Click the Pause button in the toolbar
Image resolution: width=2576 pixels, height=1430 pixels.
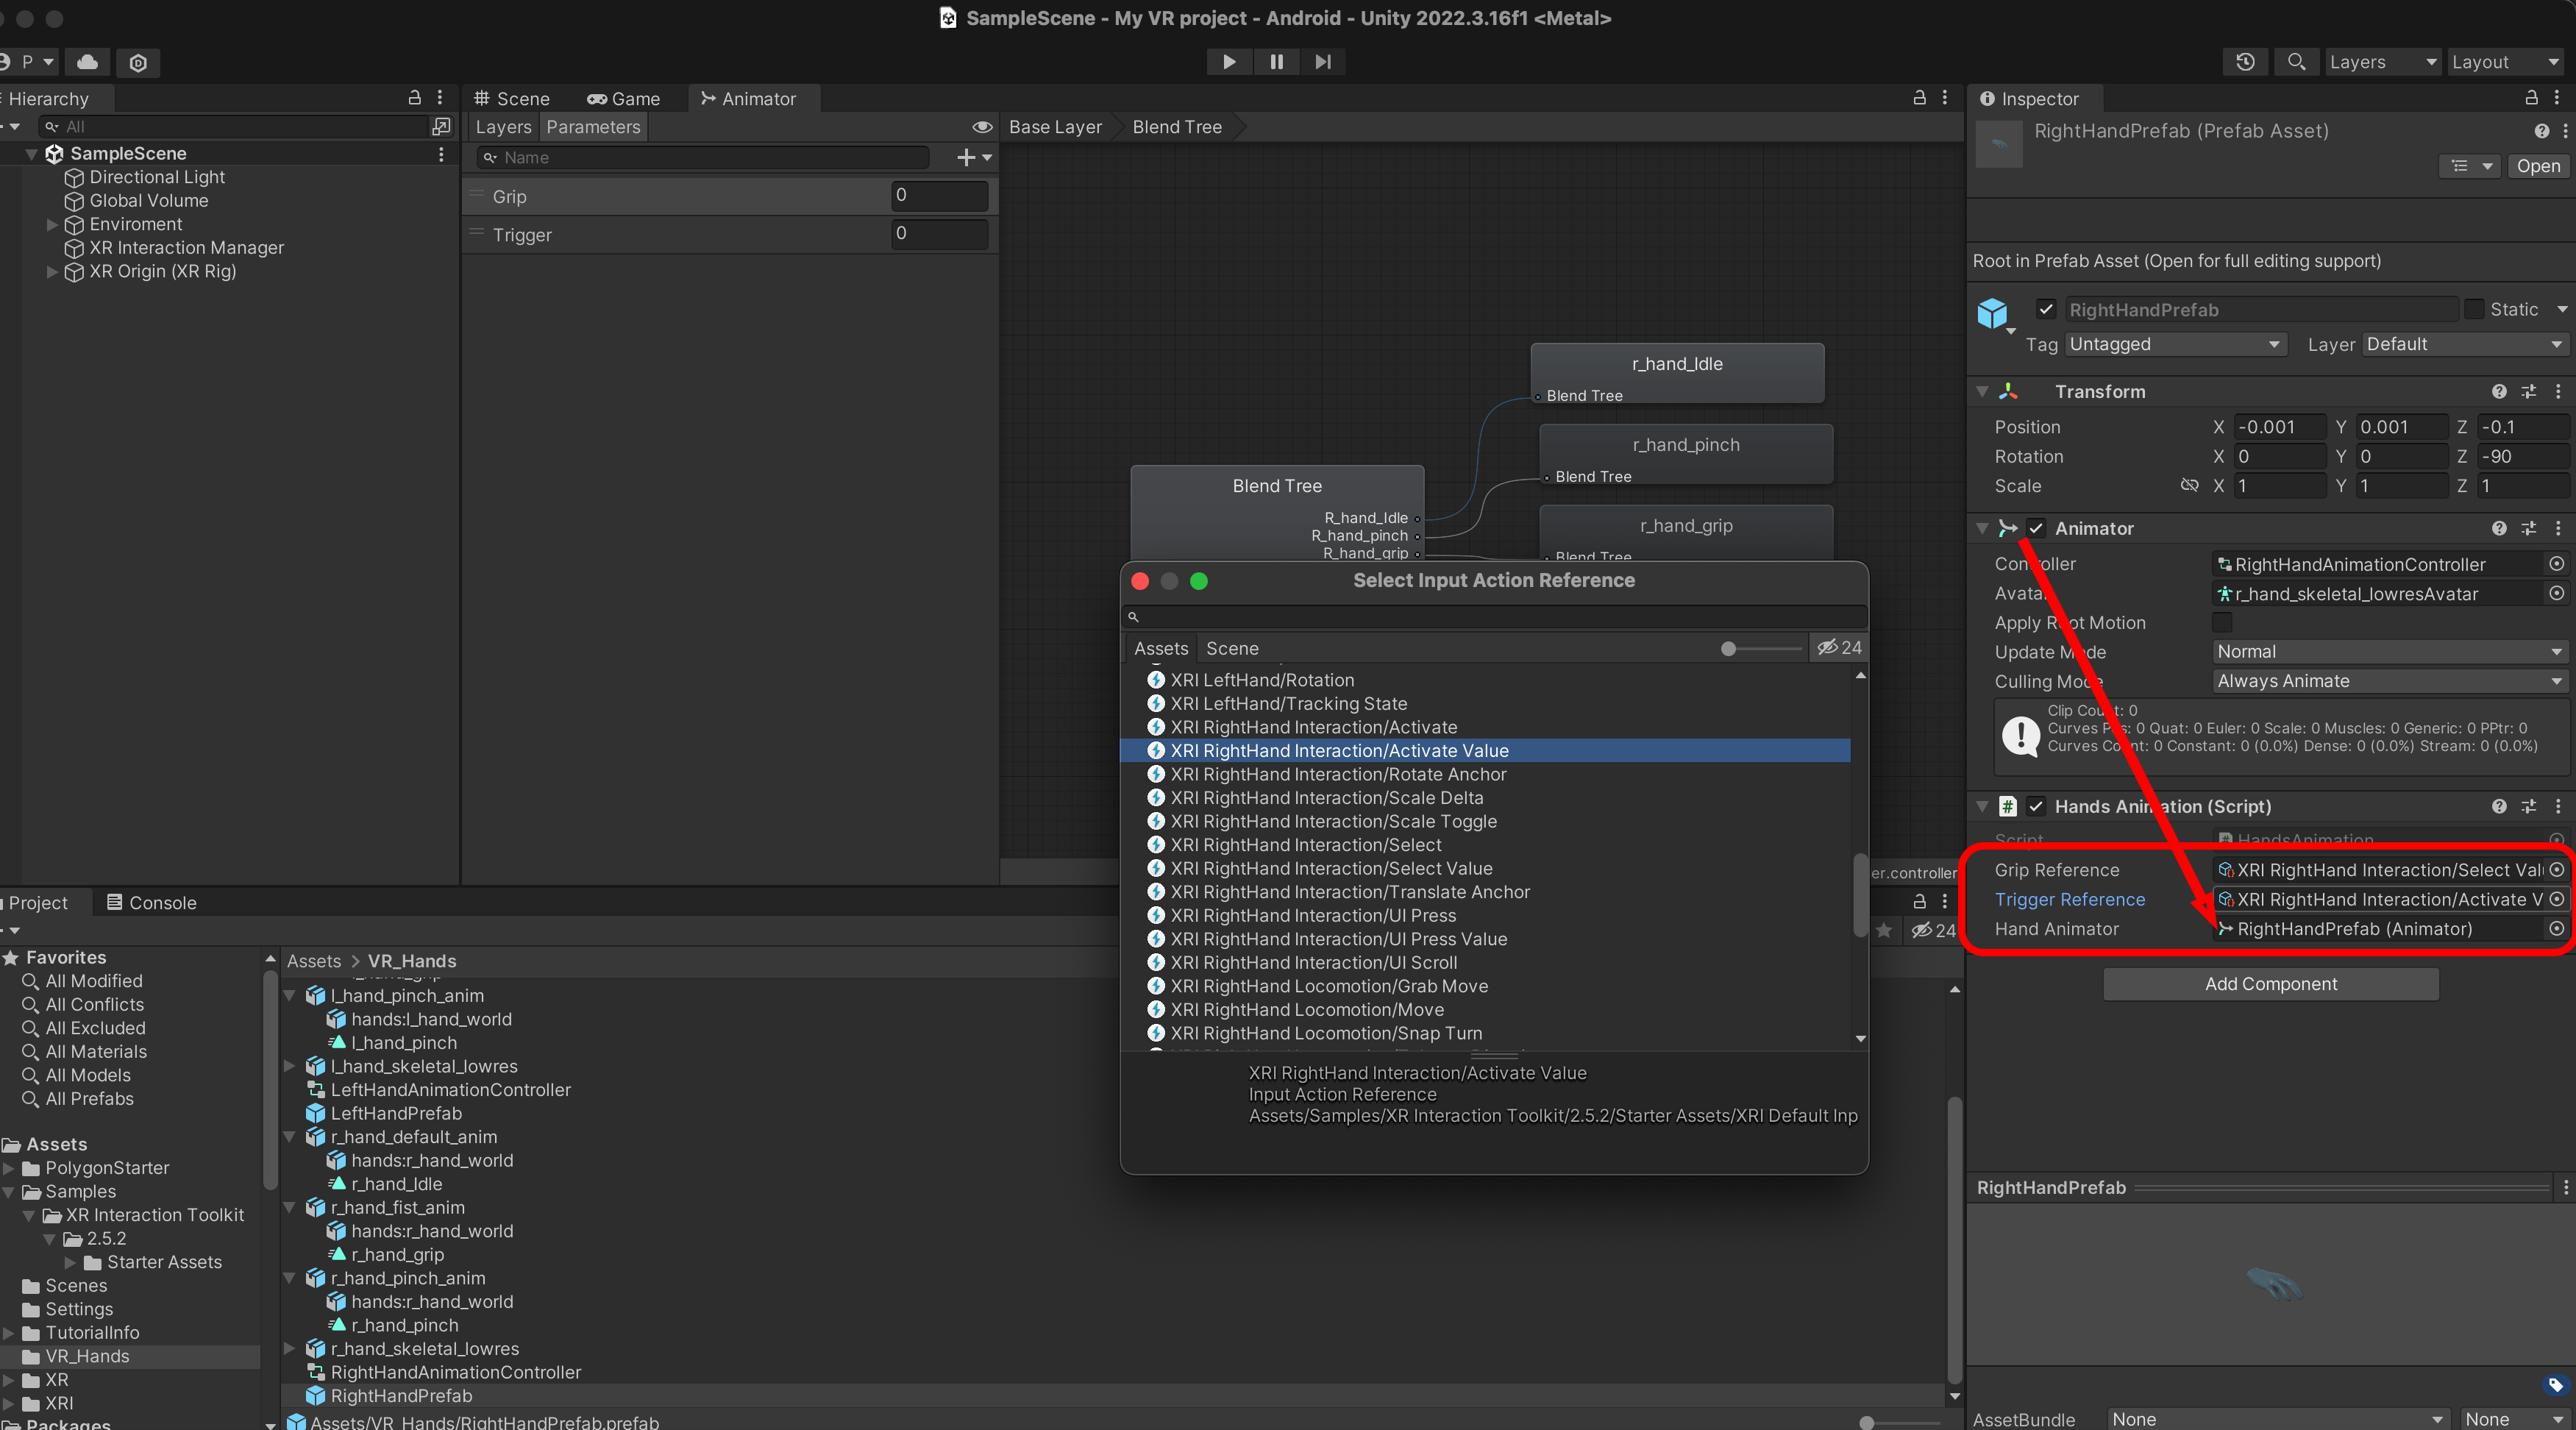point(1276,62)
